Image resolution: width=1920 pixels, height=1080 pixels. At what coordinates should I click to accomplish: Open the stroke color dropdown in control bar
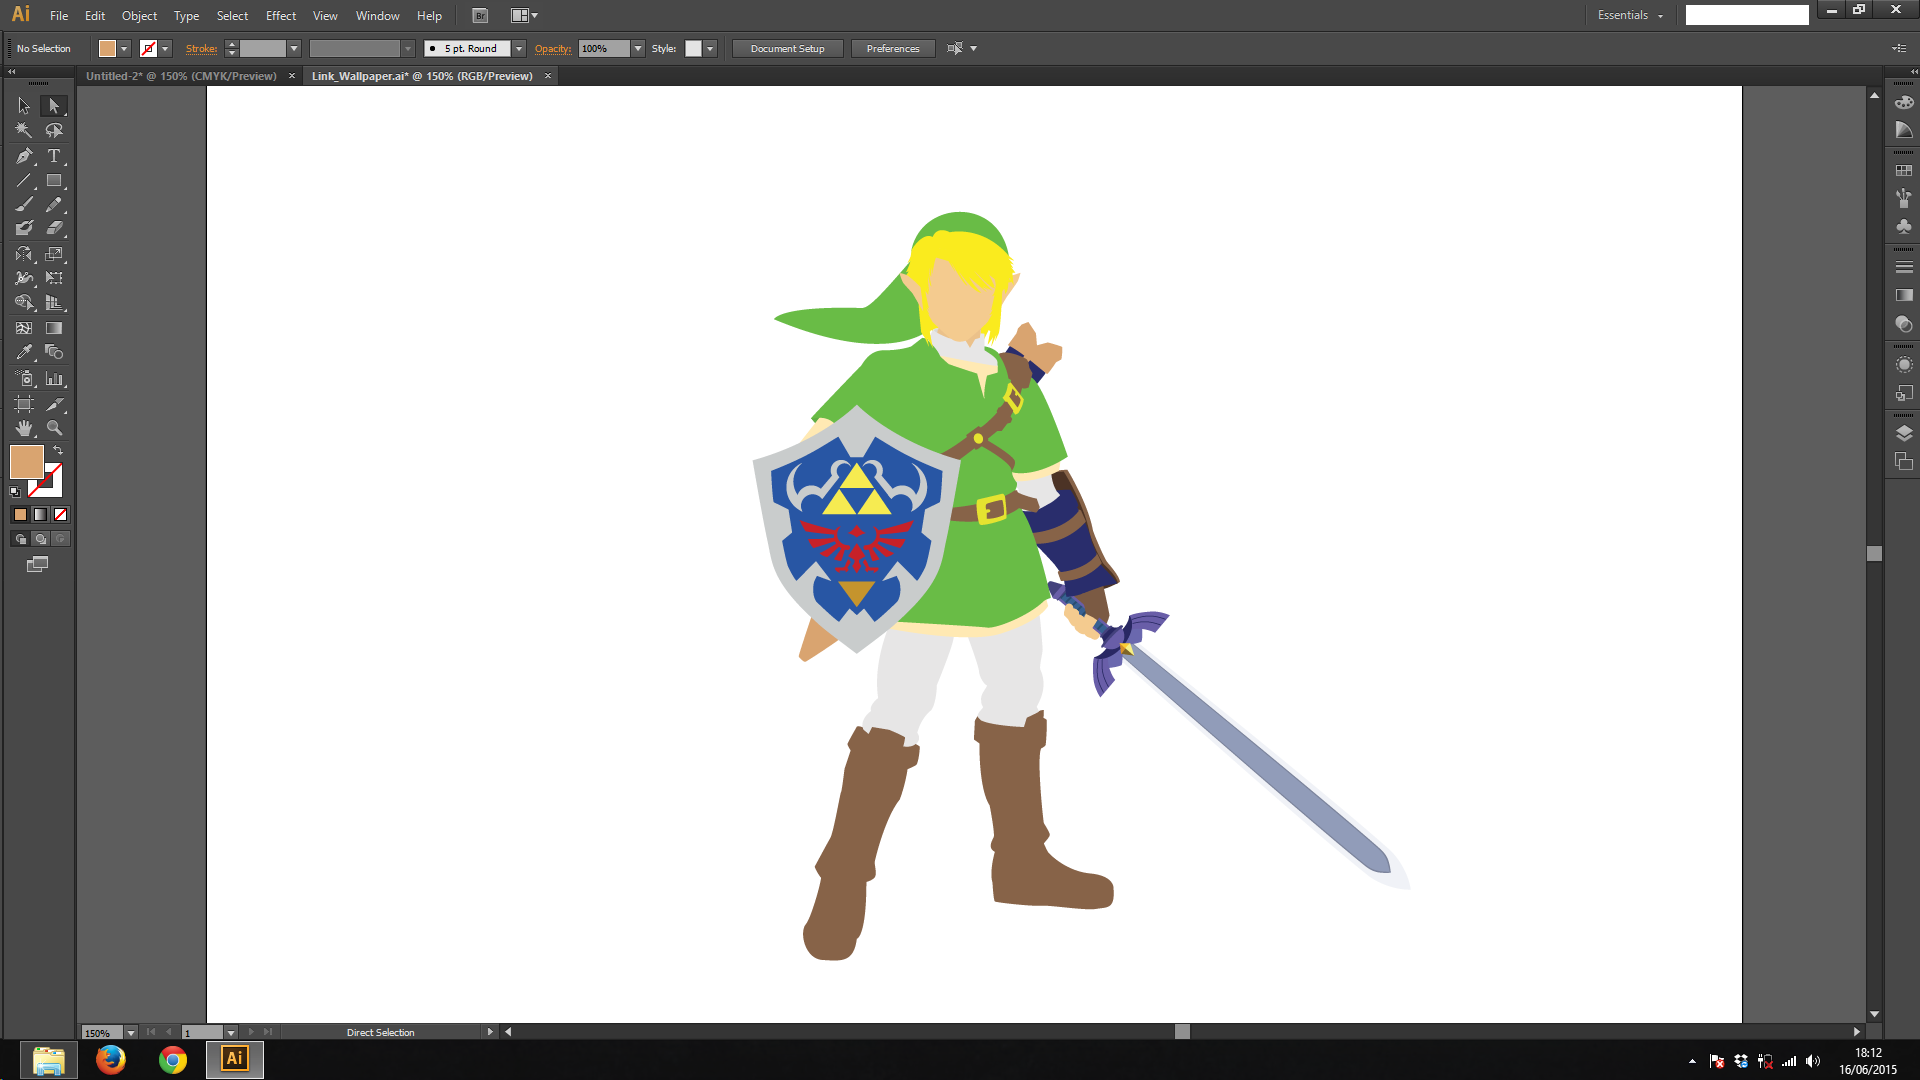coord(165,49)
